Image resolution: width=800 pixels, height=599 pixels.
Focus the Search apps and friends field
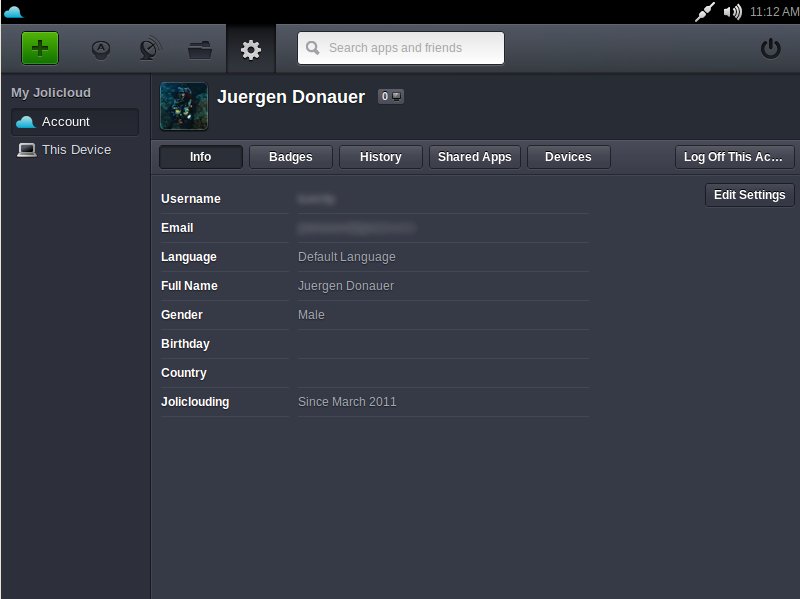point(401,48)
